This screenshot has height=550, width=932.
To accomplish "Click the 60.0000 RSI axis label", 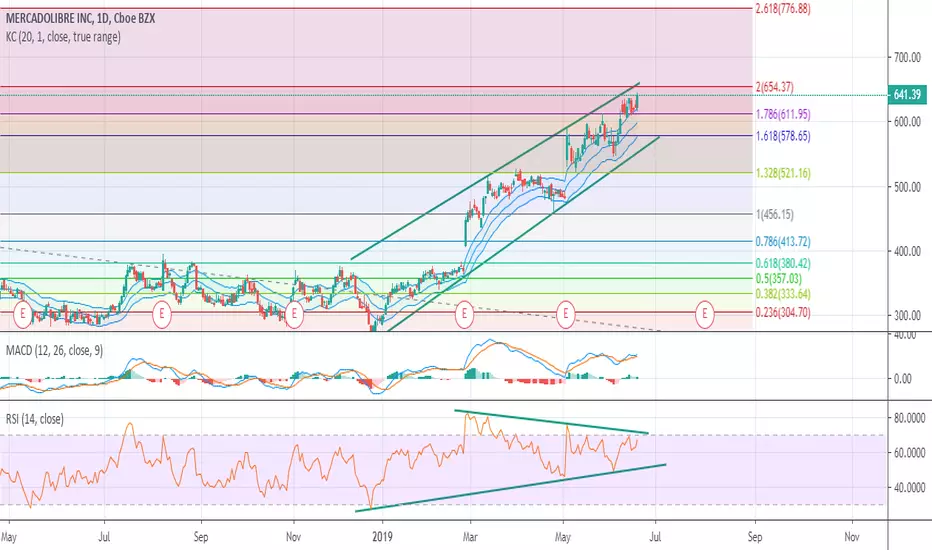I will point(909,453).
